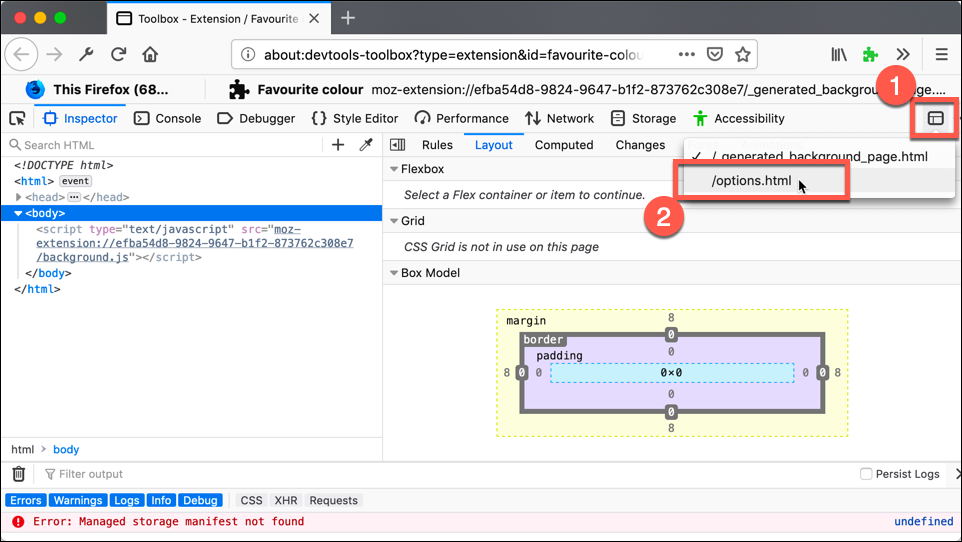Image resolution: width=962 pixels, height=542 pixels.
Task: Clear console output with the trash icon
Action: tap(19, 474)
